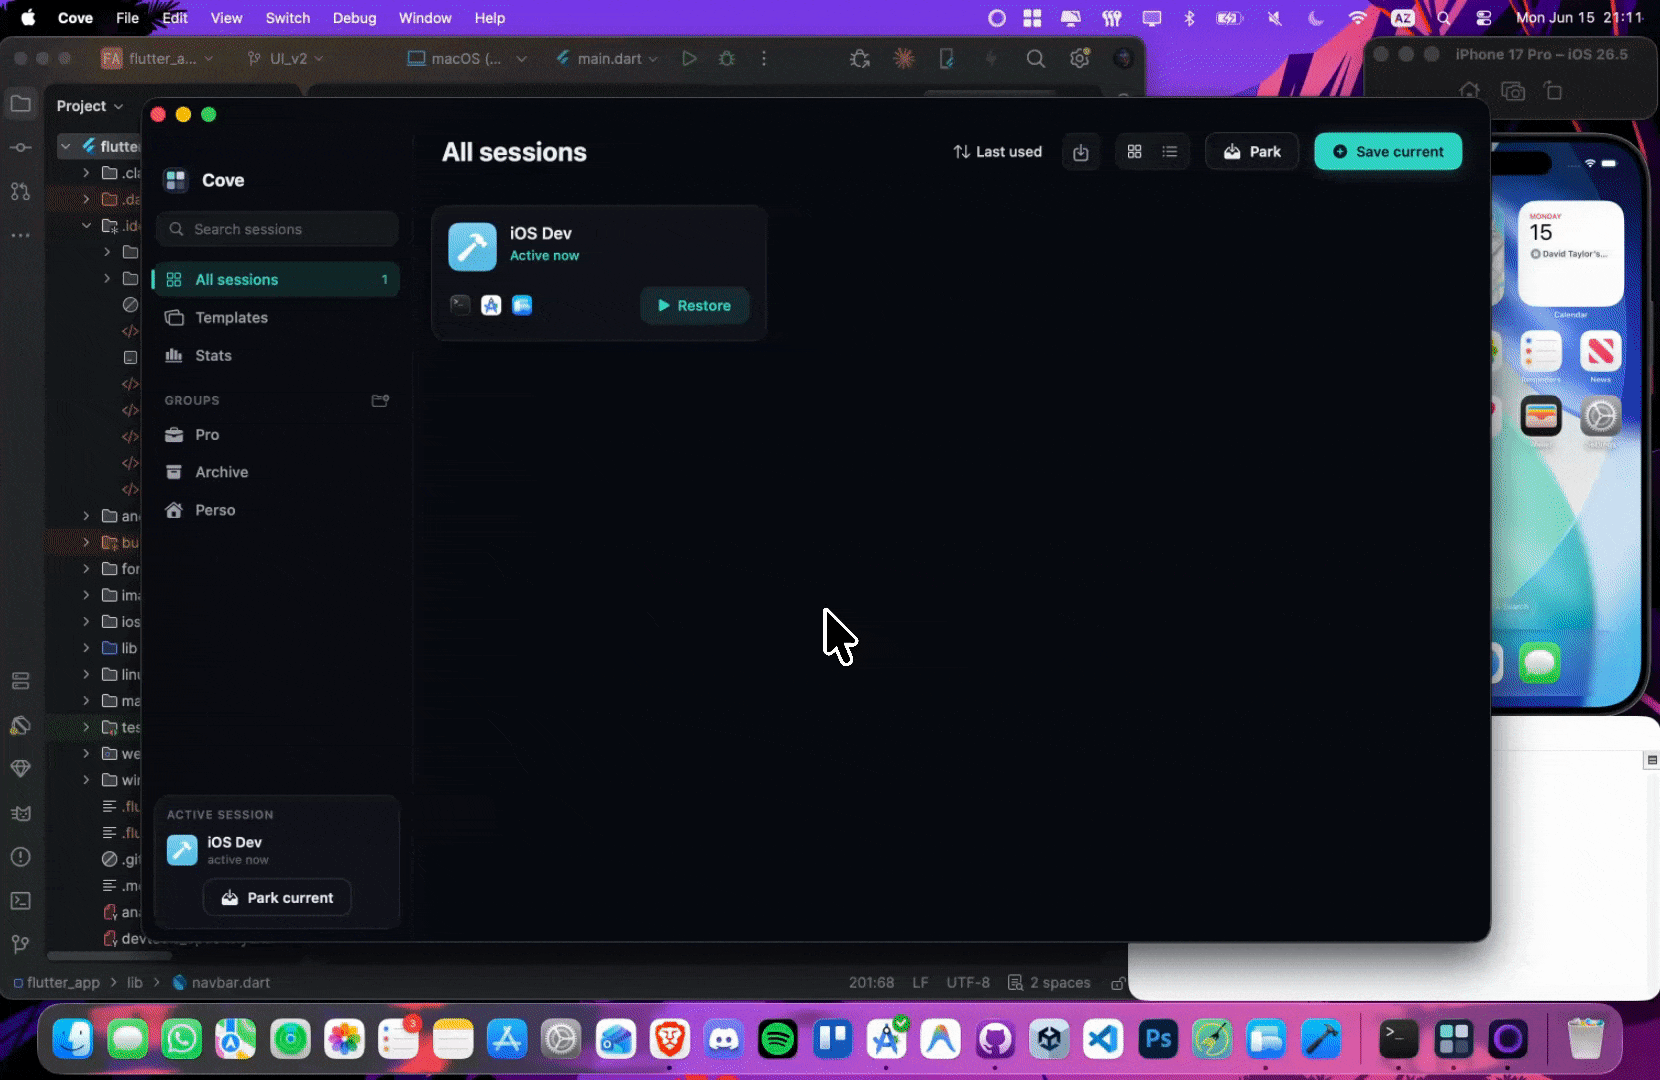Open the Last used sort dropdown
Image resolution: width=1660 pixels, height=1080 pixels.
point(997,152)
